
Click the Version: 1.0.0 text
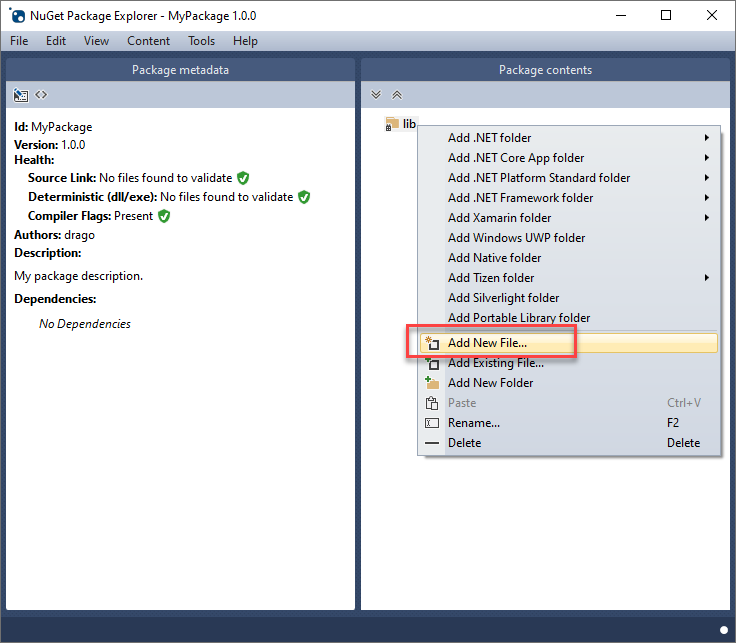pos(50,145)
